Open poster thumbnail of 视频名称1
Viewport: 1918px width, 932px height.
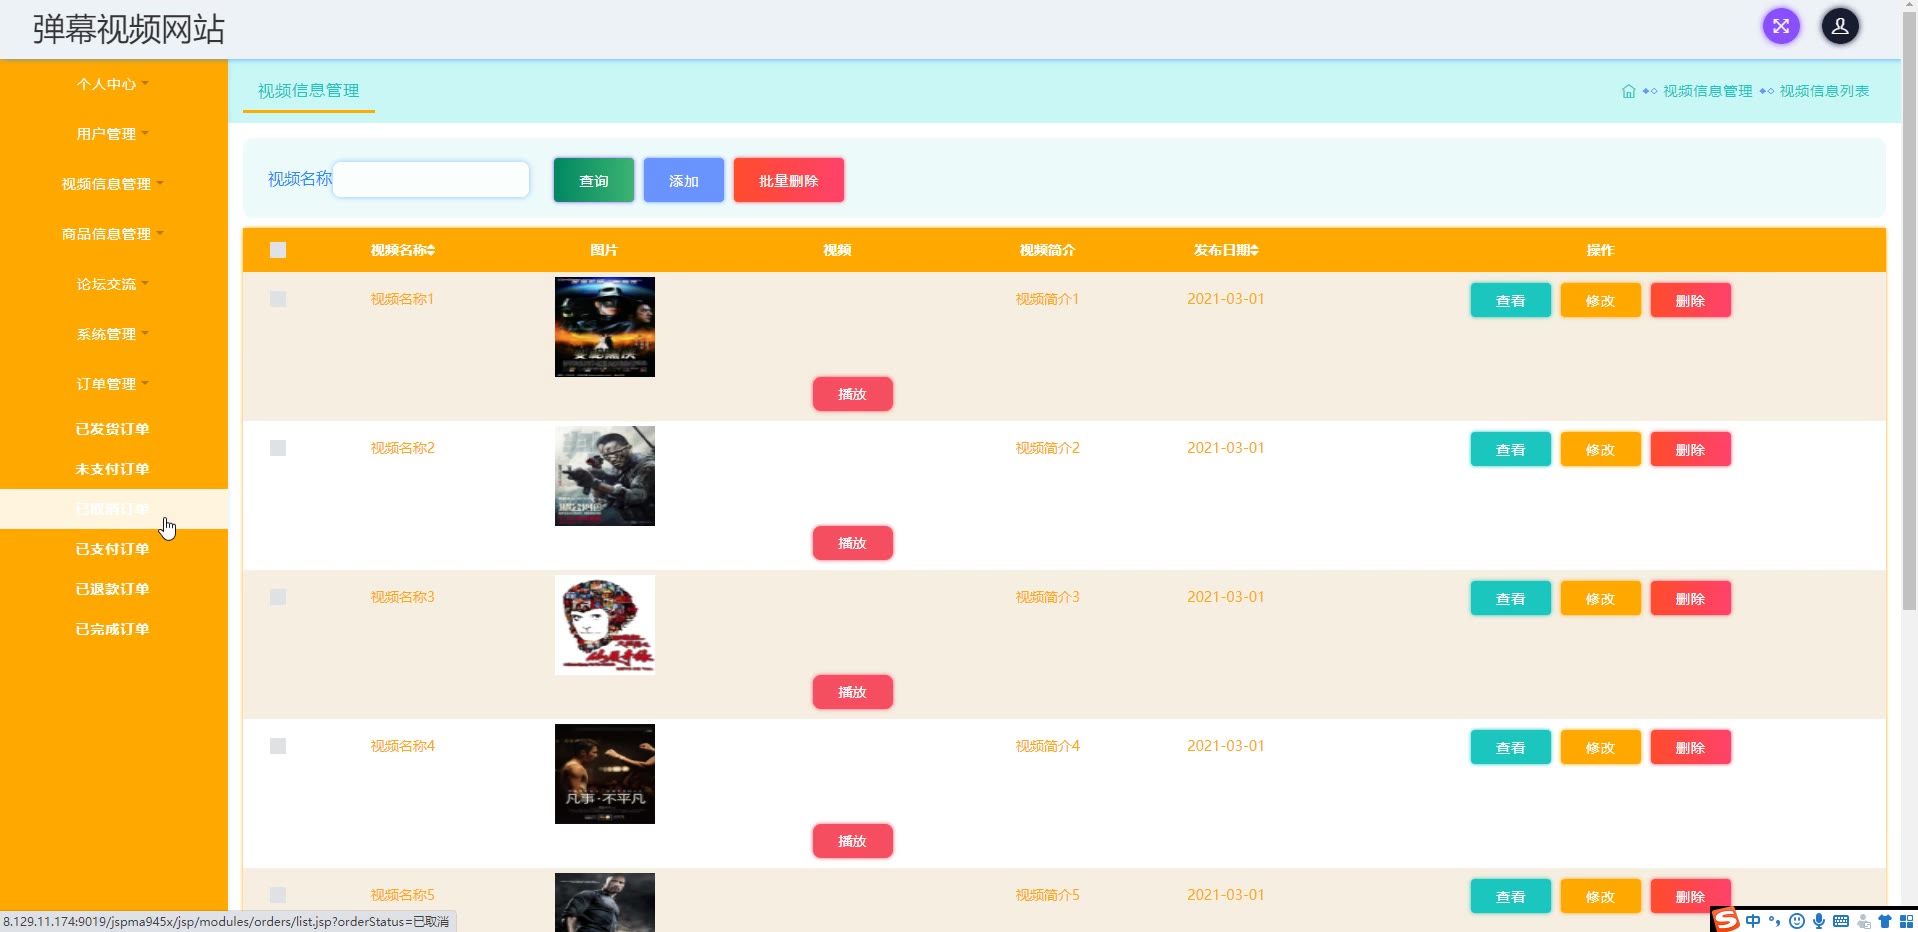point(605,327)
